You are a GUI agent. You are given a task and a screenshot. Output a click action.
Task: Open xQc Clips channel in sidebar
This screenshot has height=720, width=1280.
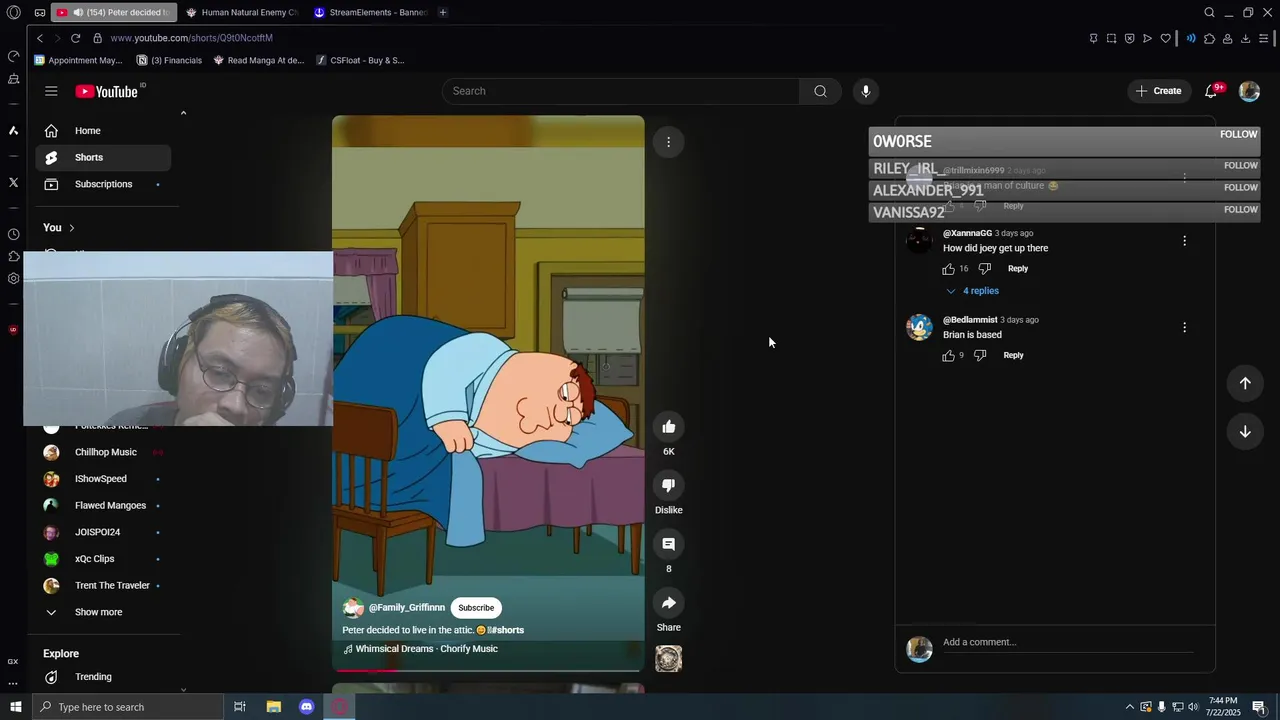pos(103,559)
